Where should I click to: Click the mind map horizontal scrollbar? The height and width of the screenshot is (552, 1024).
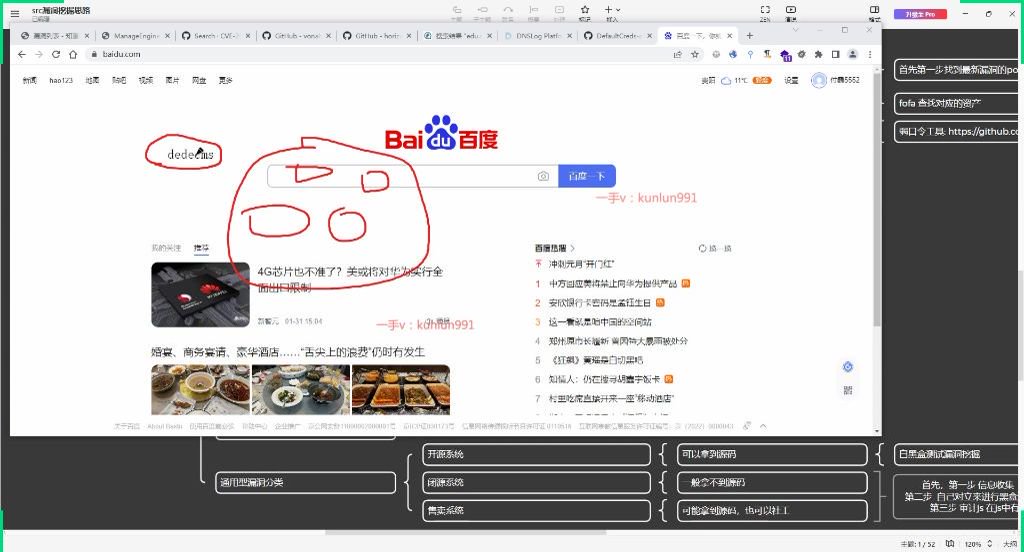465,532
